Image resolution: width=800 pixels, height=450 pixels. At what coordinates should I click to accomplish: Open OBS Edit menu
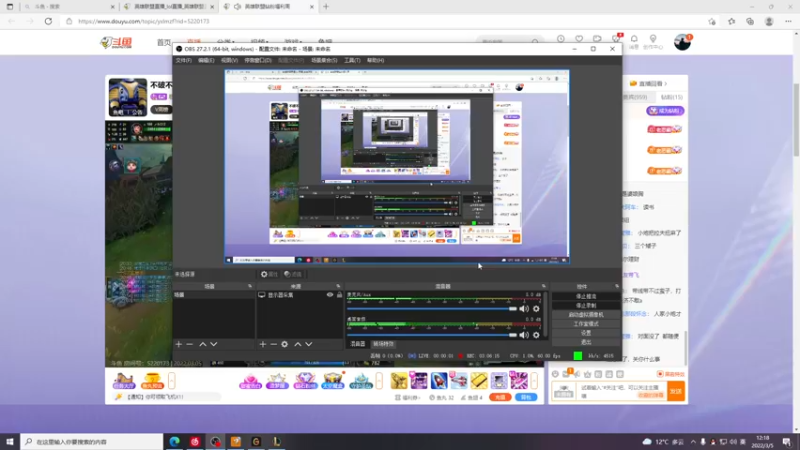tap(206, 60)
